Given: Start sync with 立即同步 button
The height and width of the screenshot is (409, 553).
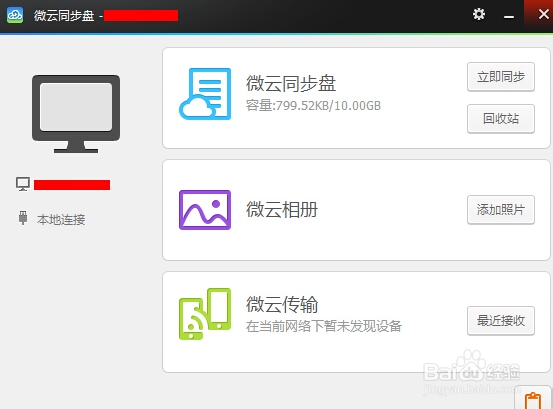Looking at the screenshot, I should [501, 77].
